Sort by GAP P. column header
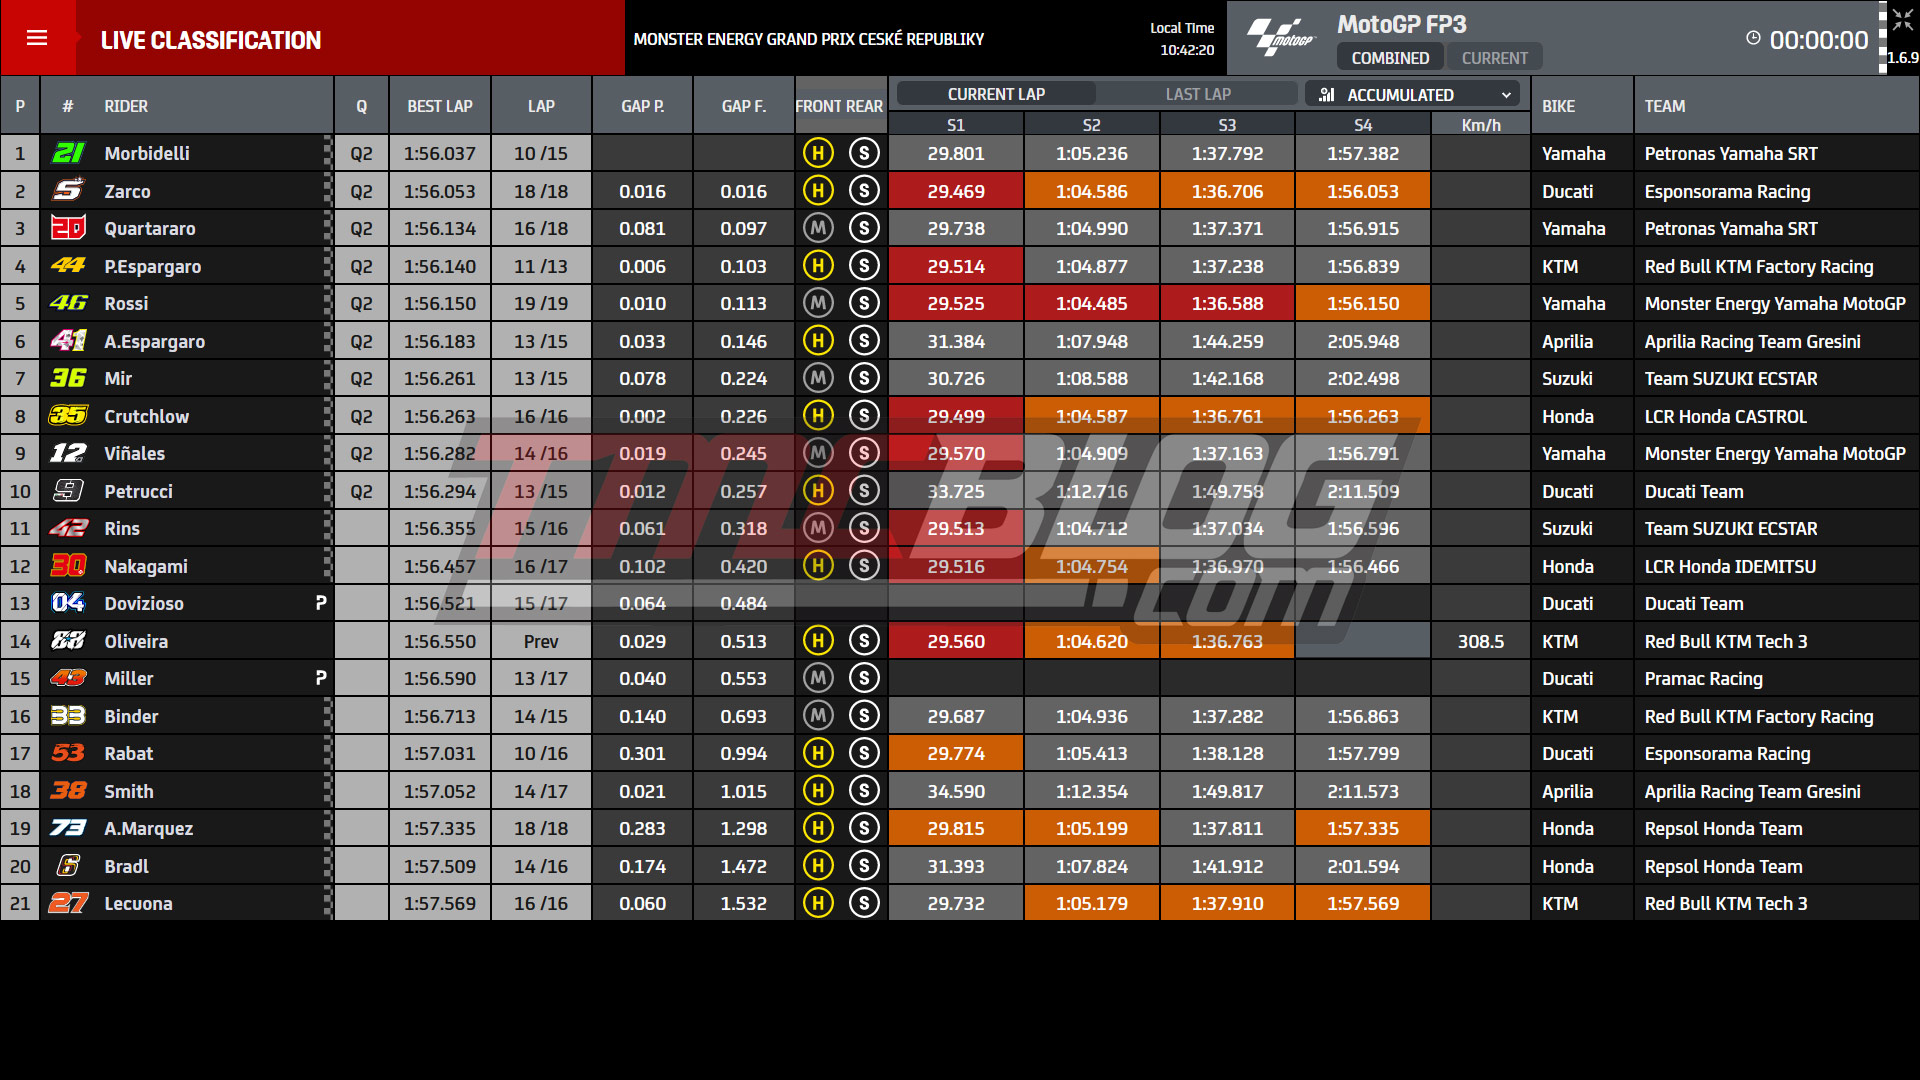This screenshot has height=1080, width=1920. pyautogui.click(x=642, y=106)
